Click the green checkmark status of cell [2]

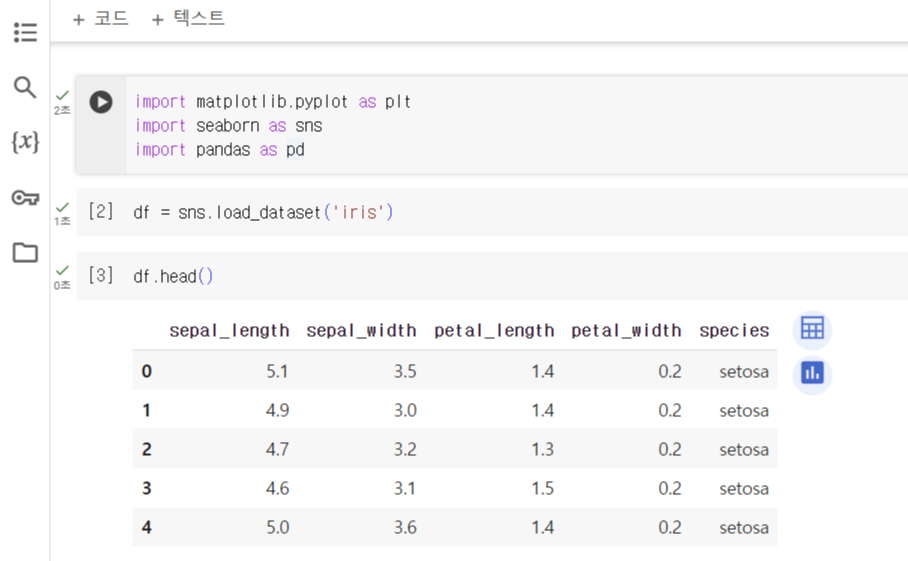(x=63, y=207)
